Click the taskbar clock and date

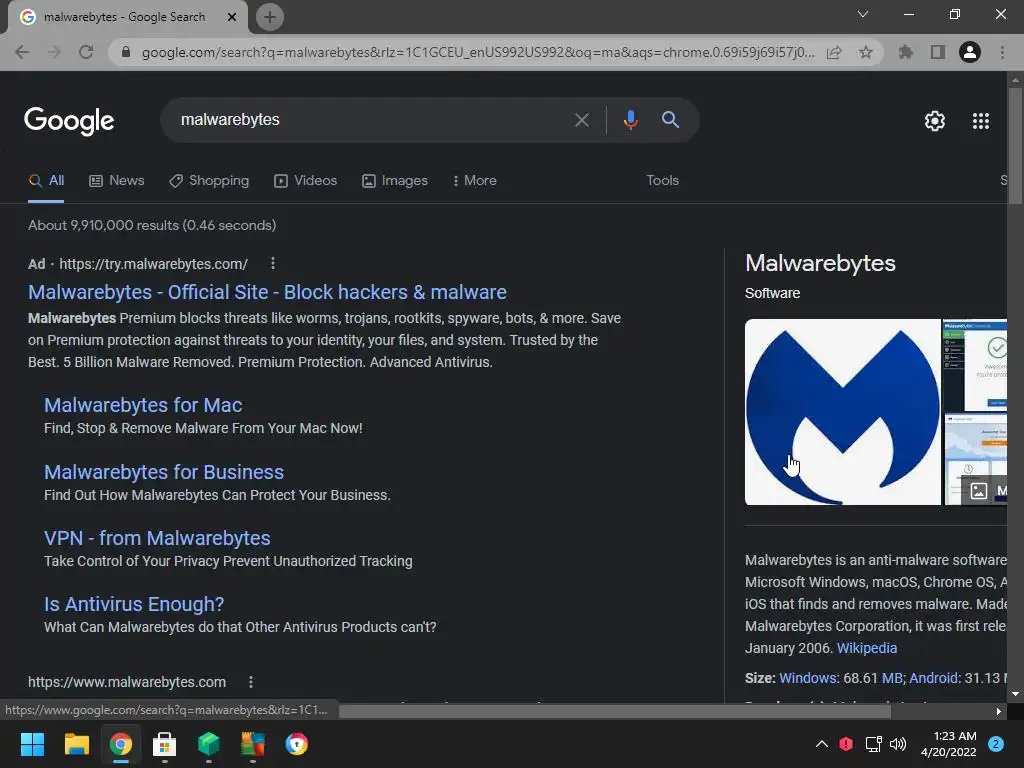[x=948, y=744]
